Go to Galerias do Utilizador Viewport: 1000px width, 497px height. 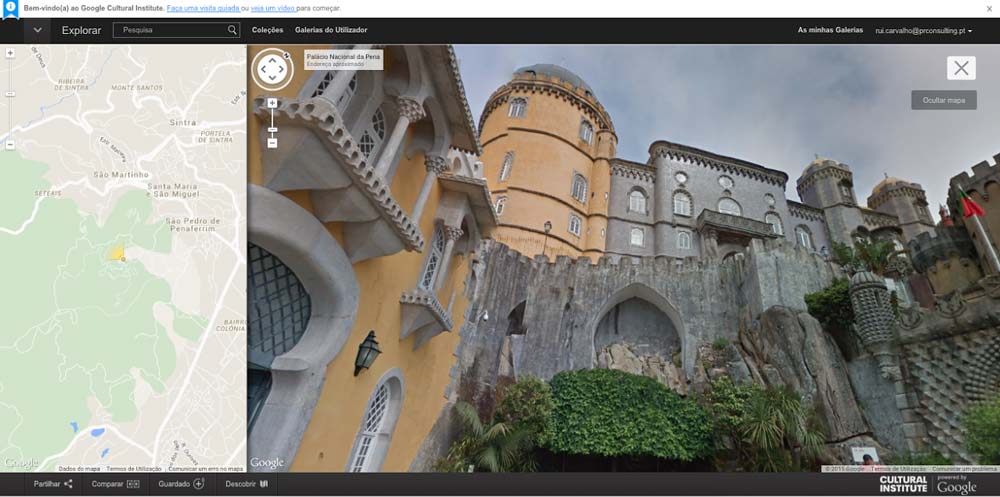point(329,30)
